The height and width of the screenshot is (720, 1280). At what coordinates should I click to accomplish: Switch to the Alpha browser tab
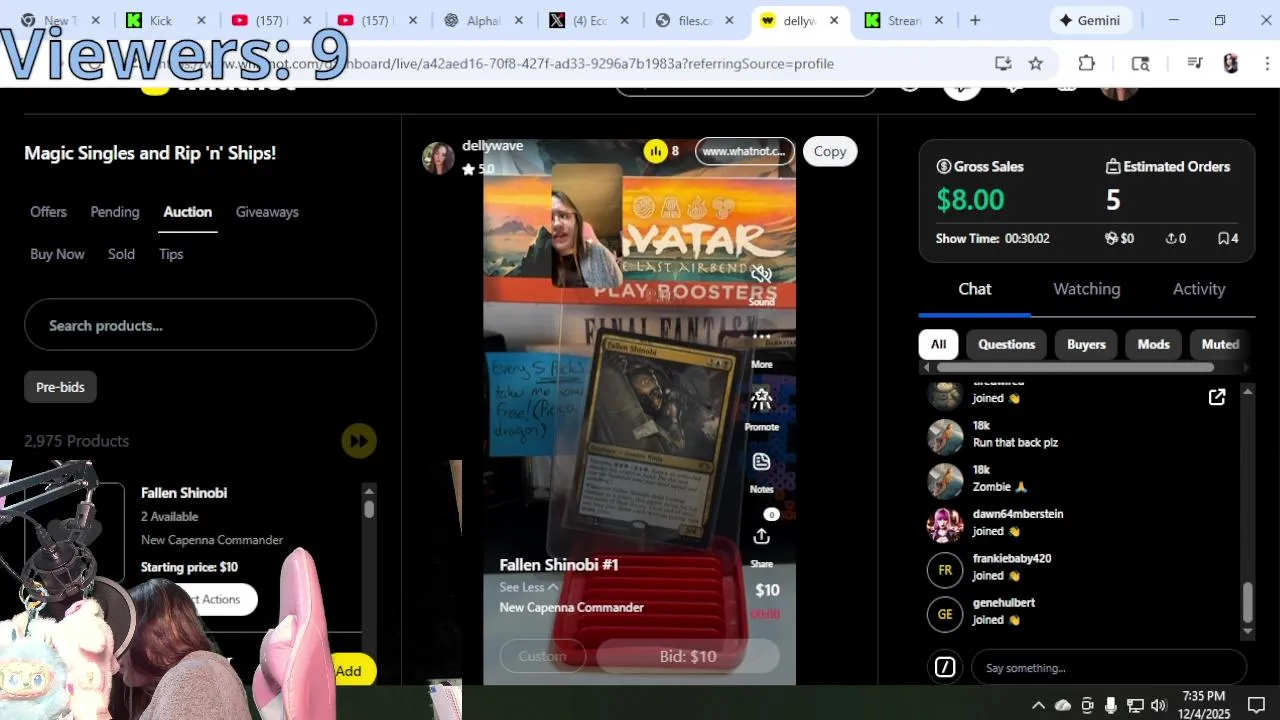pos(484,20)
